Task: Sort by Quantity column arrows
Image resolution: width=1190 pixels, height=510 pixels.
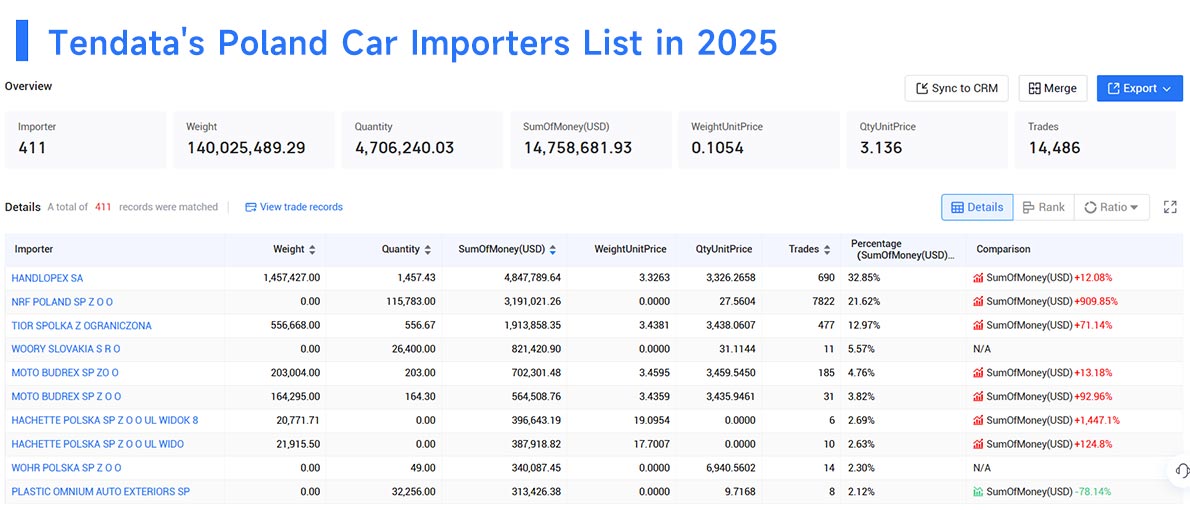Action: [427, 249]
